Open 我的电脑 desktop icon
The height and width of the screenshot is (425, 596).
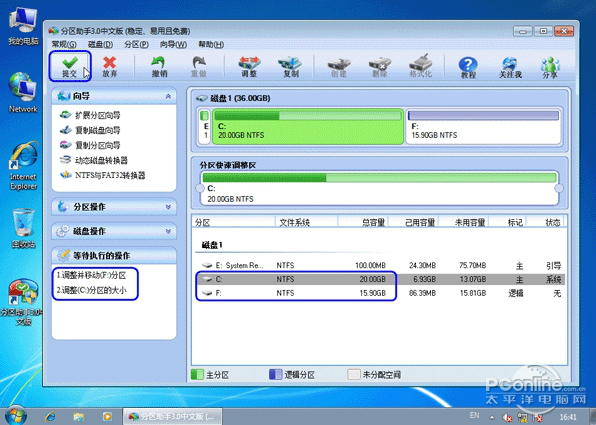tap(23, 27)
